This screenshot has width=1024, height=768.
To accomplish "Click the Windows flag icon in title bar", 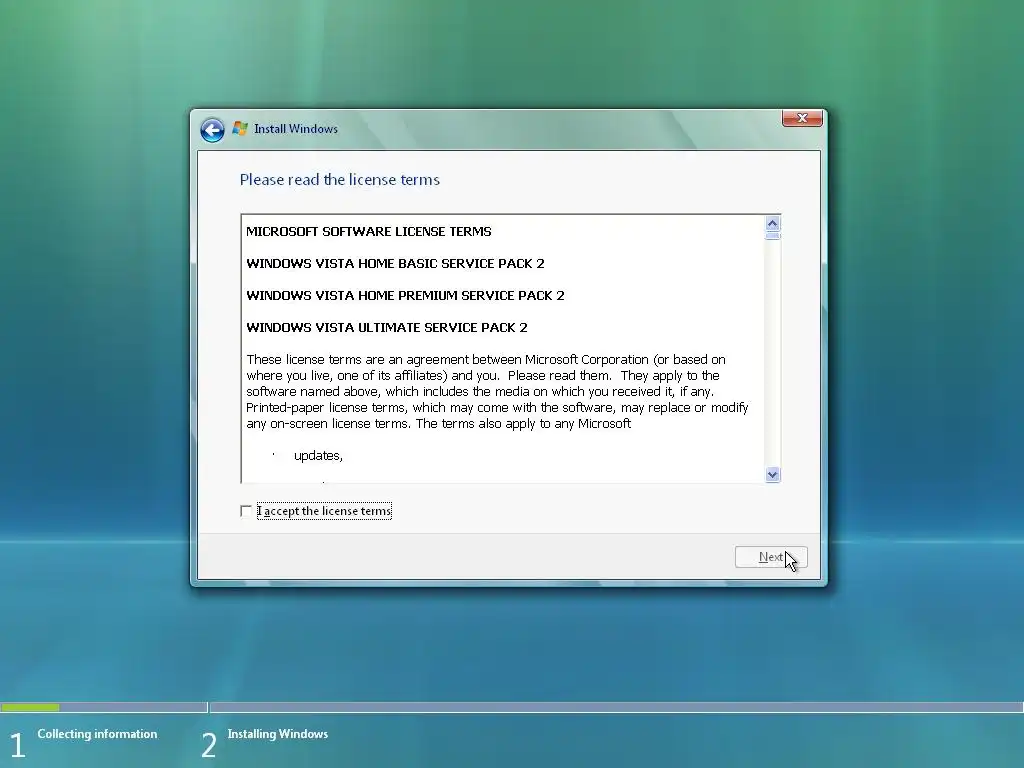I will tap(240, 128).
